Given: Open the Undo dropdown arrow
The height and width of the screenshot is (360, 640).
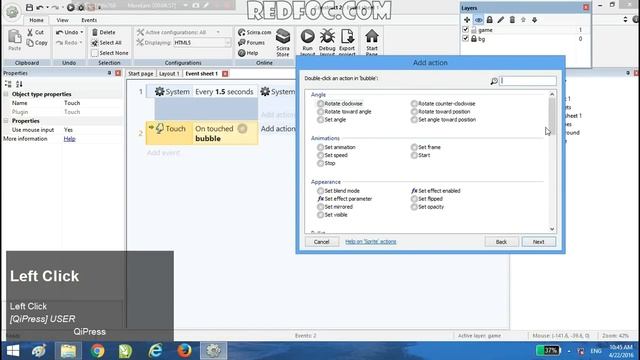Looking at the screenshot, I should [82, 32].
